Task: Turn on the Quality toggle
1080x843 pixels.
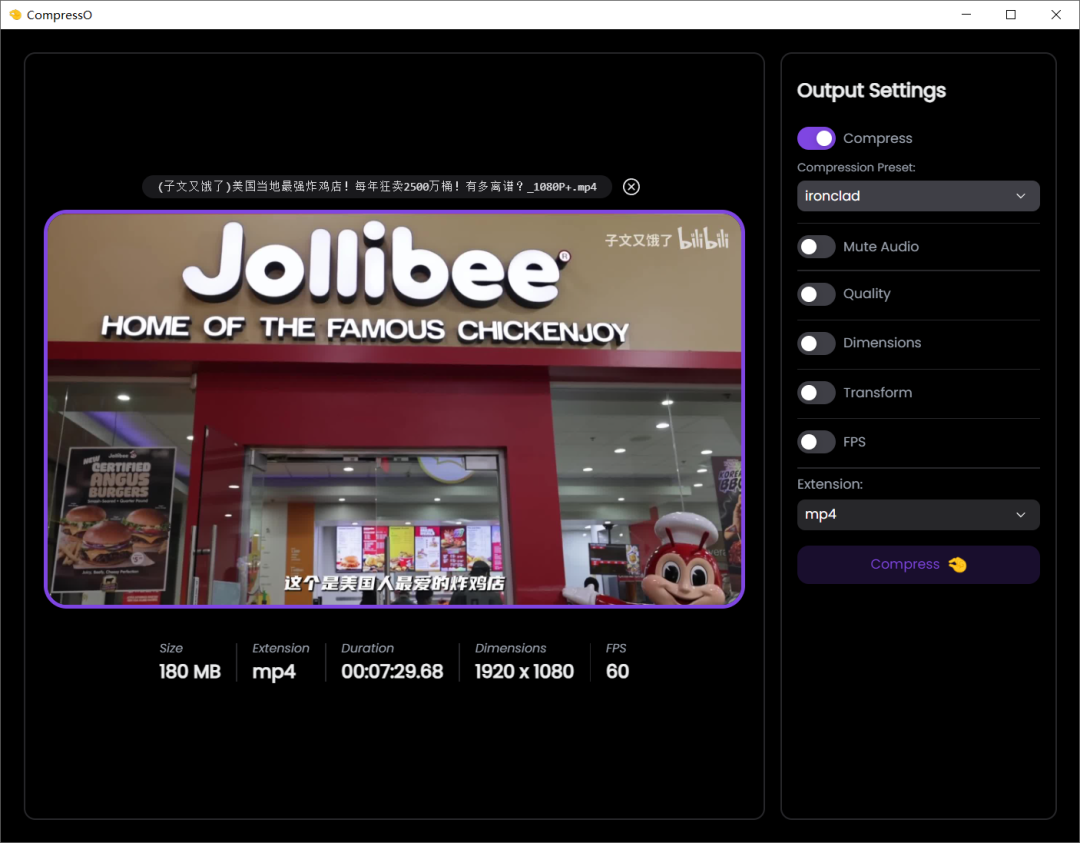Action: coord(816,295)
